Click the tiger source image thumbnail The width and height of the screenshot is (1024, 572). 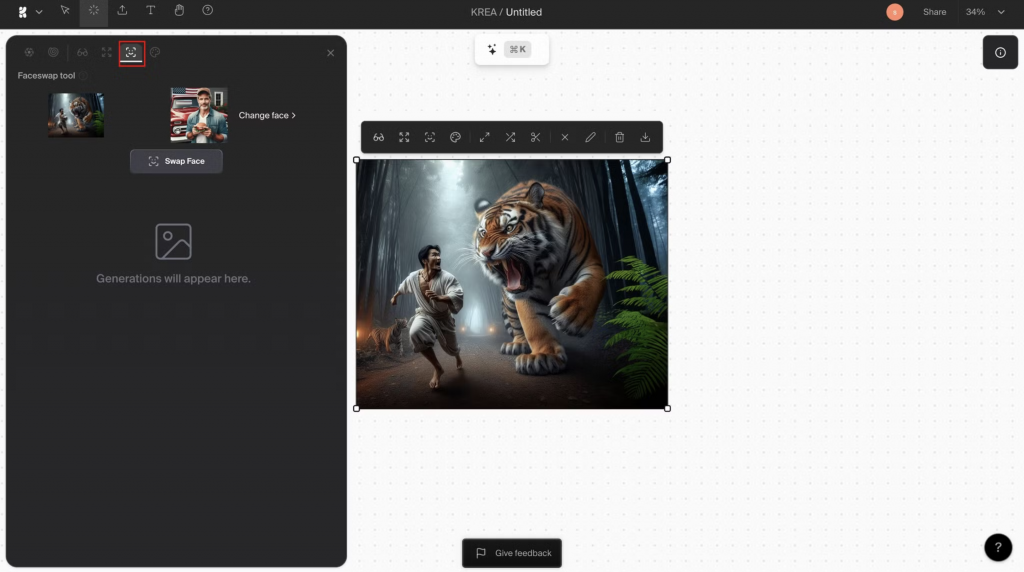pyautogui.click(x=76, y=115)
